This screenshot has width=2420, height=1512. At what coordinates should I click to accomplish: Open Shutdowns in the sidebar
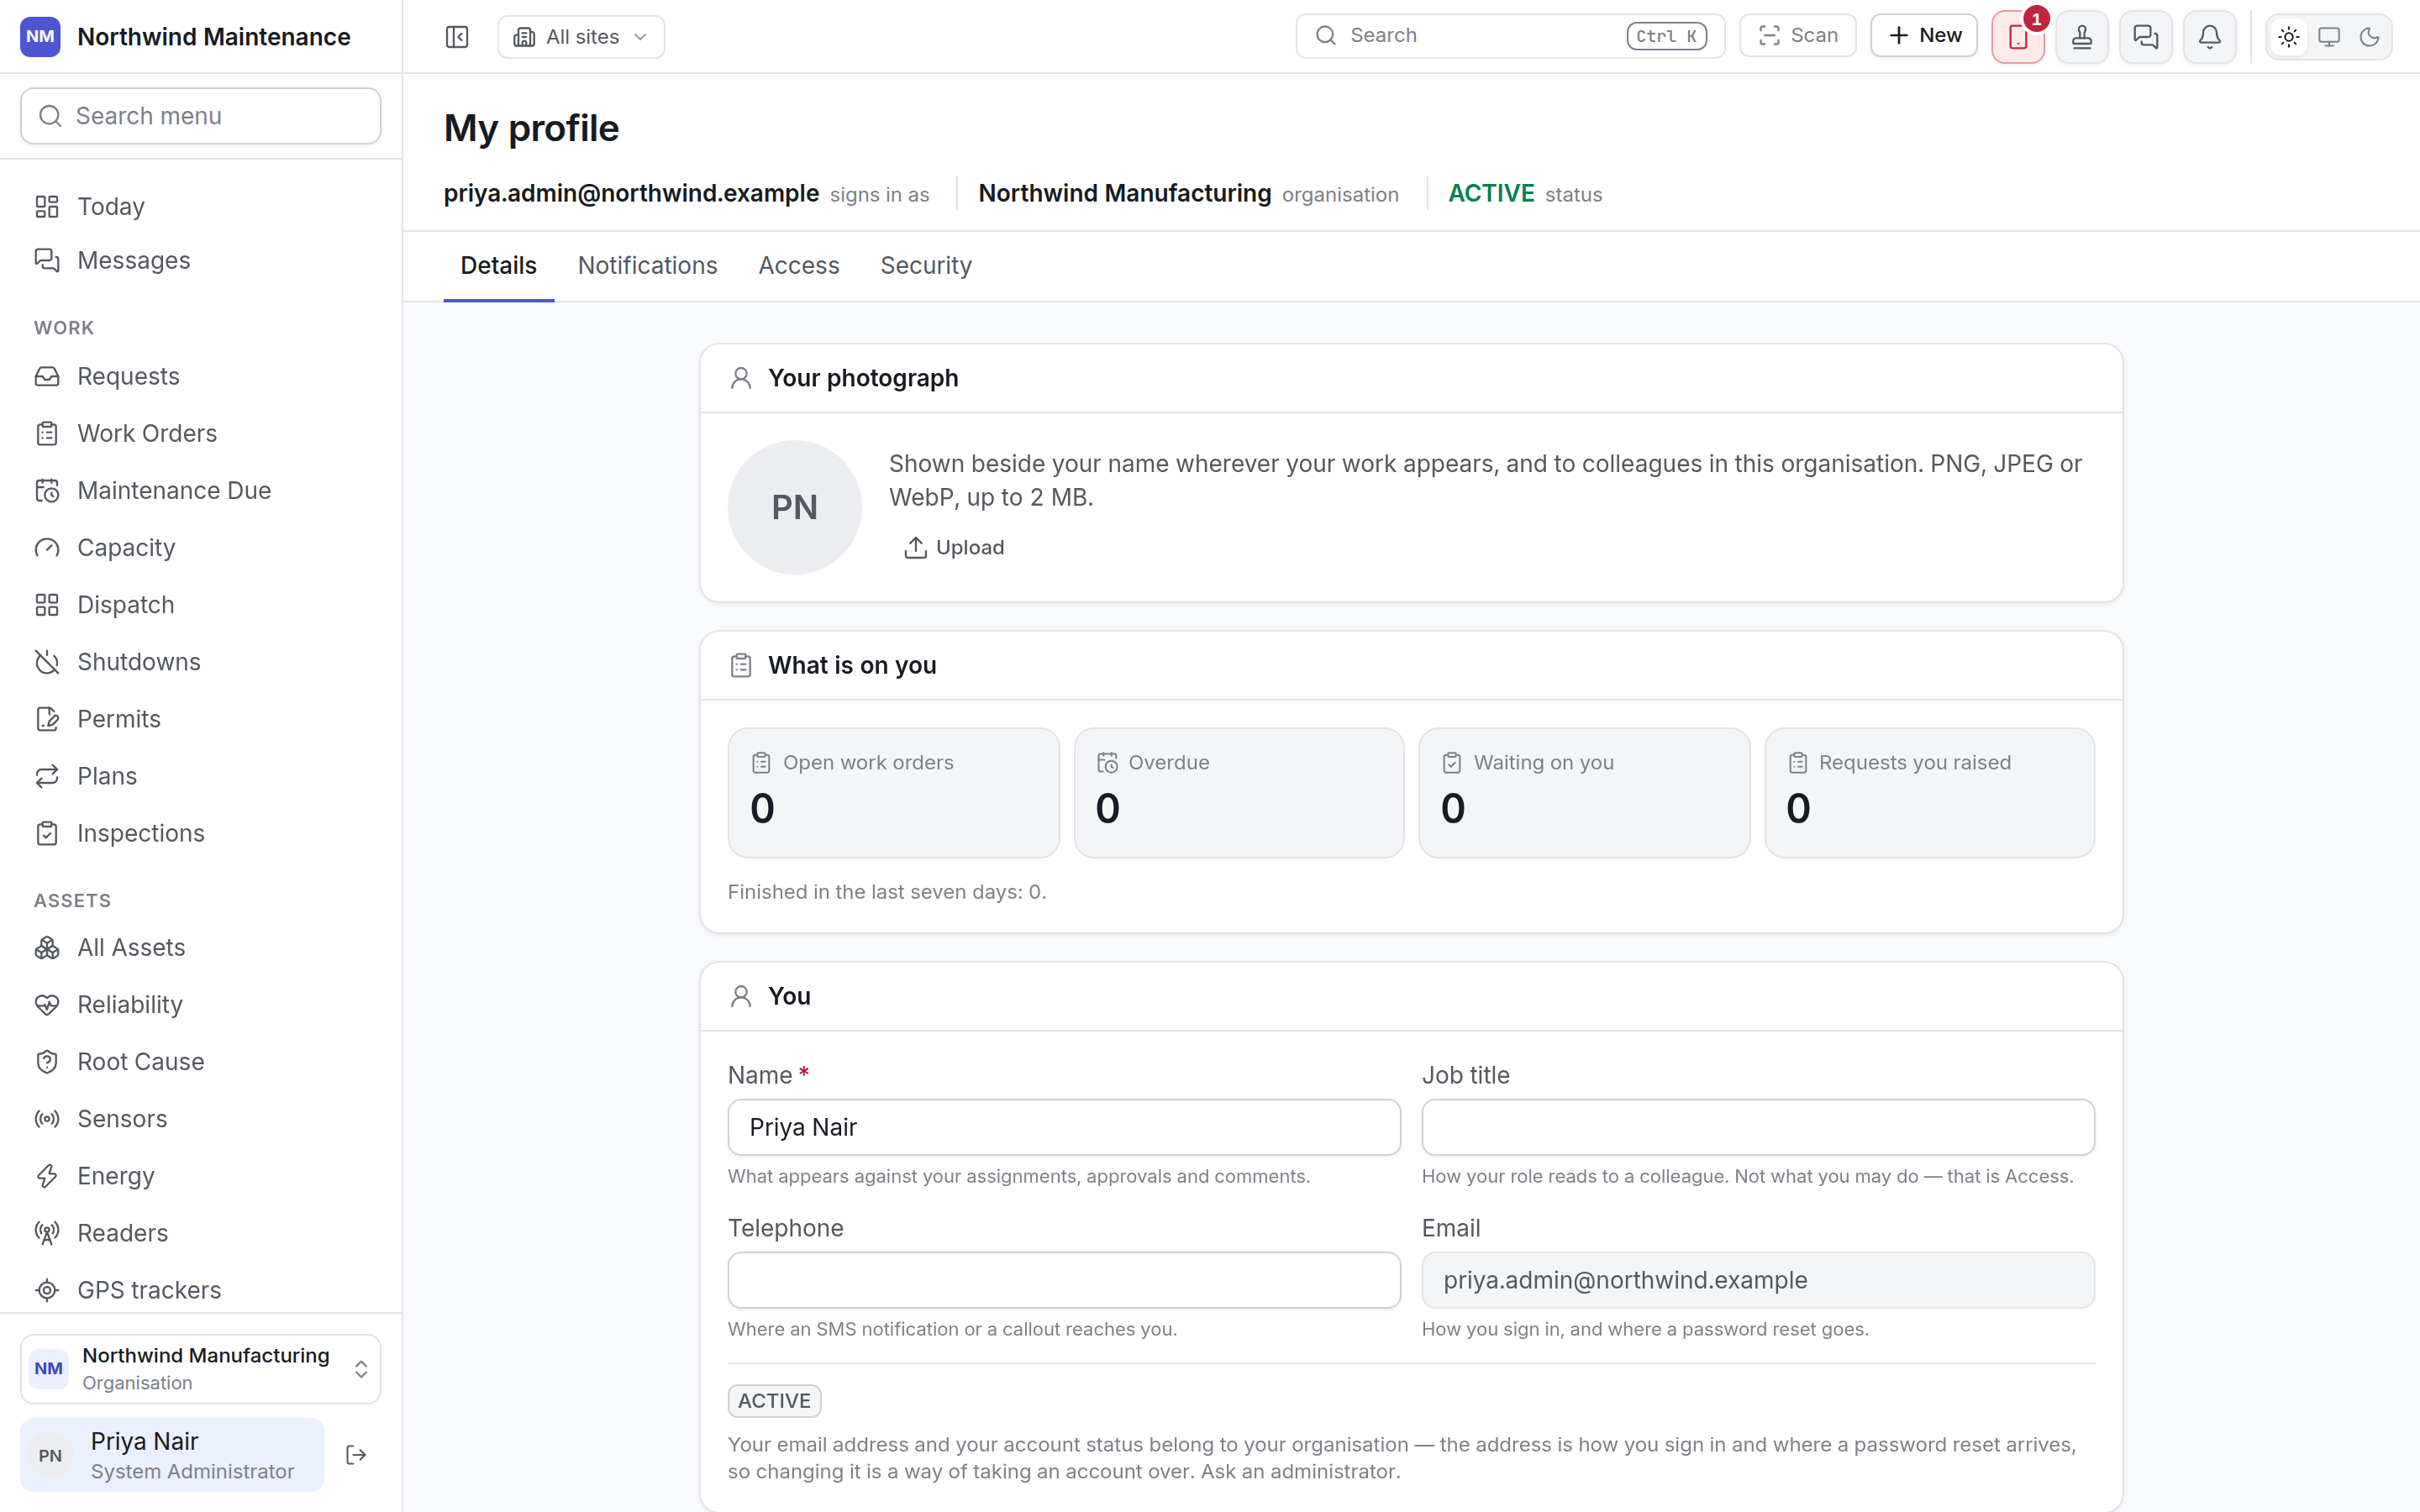(201, 662)
